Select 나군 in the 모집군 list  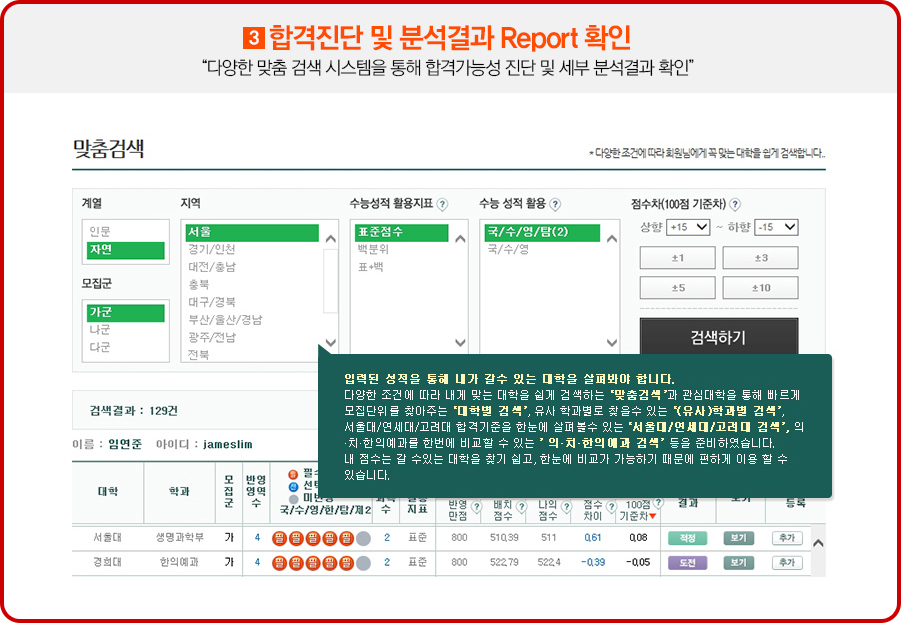(100, 329)
